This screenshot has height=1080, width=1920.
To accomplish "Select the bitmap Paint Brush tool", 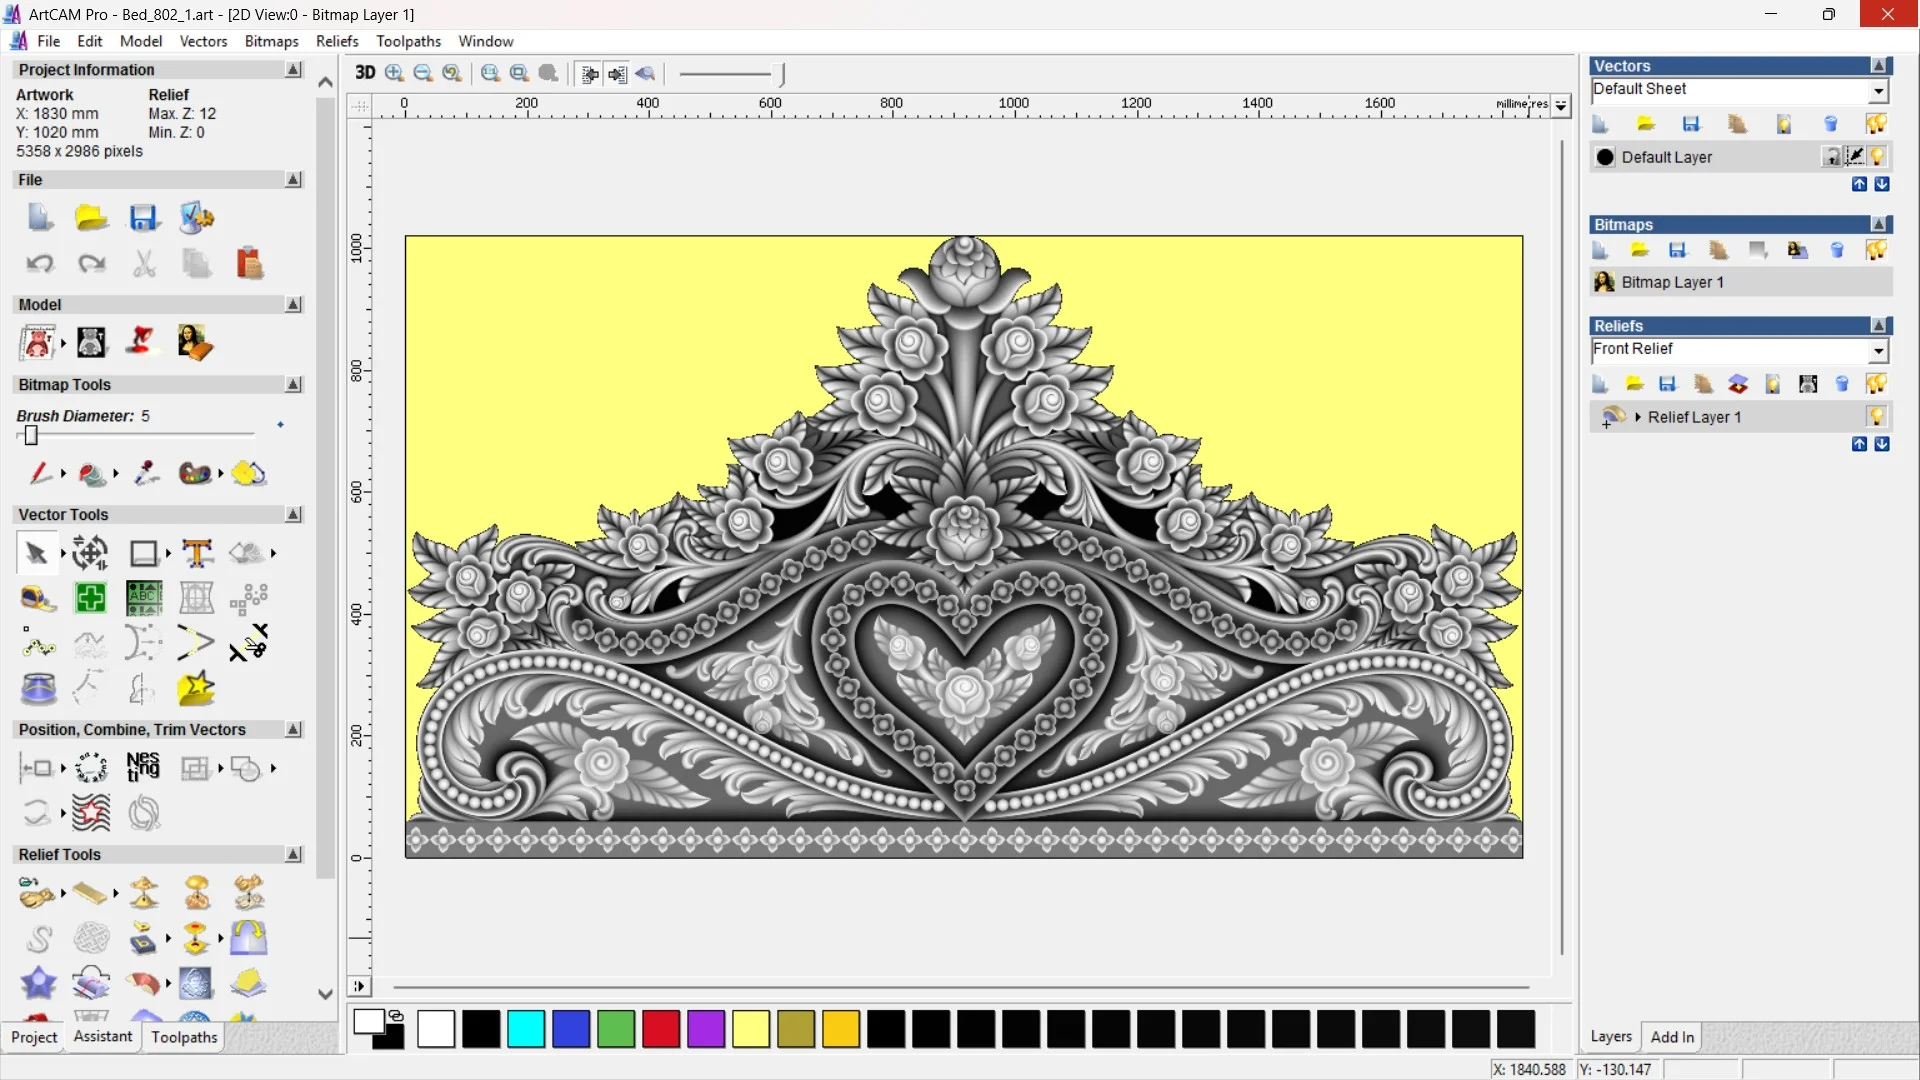I will pos(38,473).
